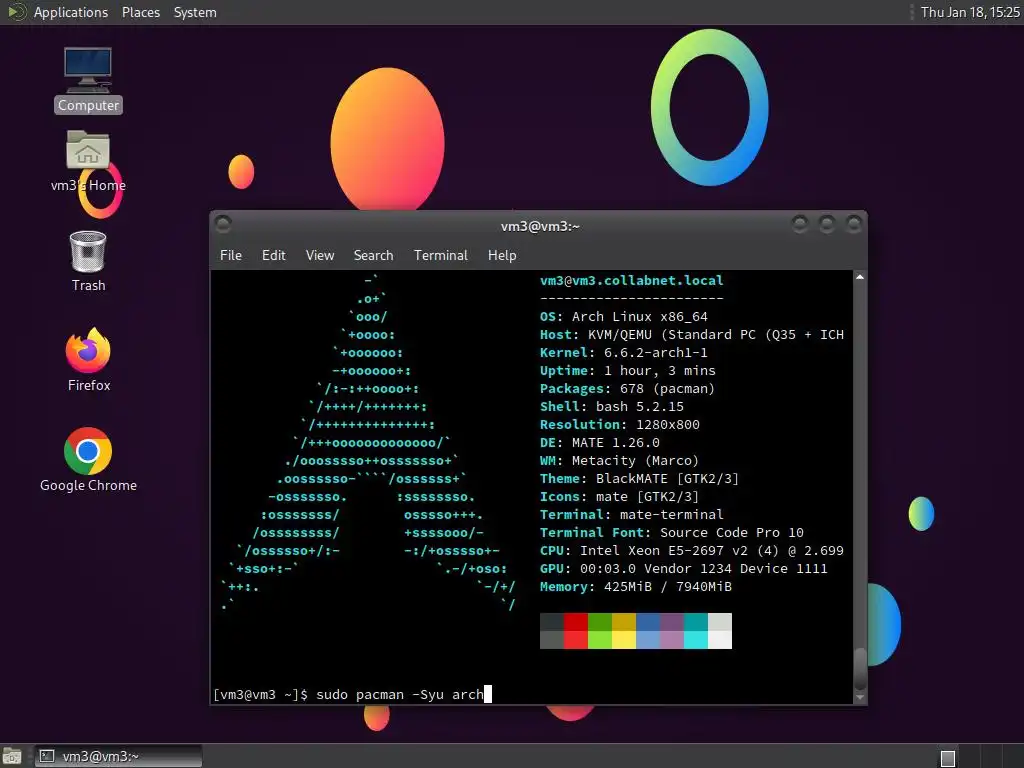
Task: Click the terminal vertical scrollbar thumb
Action: point(860,667)
